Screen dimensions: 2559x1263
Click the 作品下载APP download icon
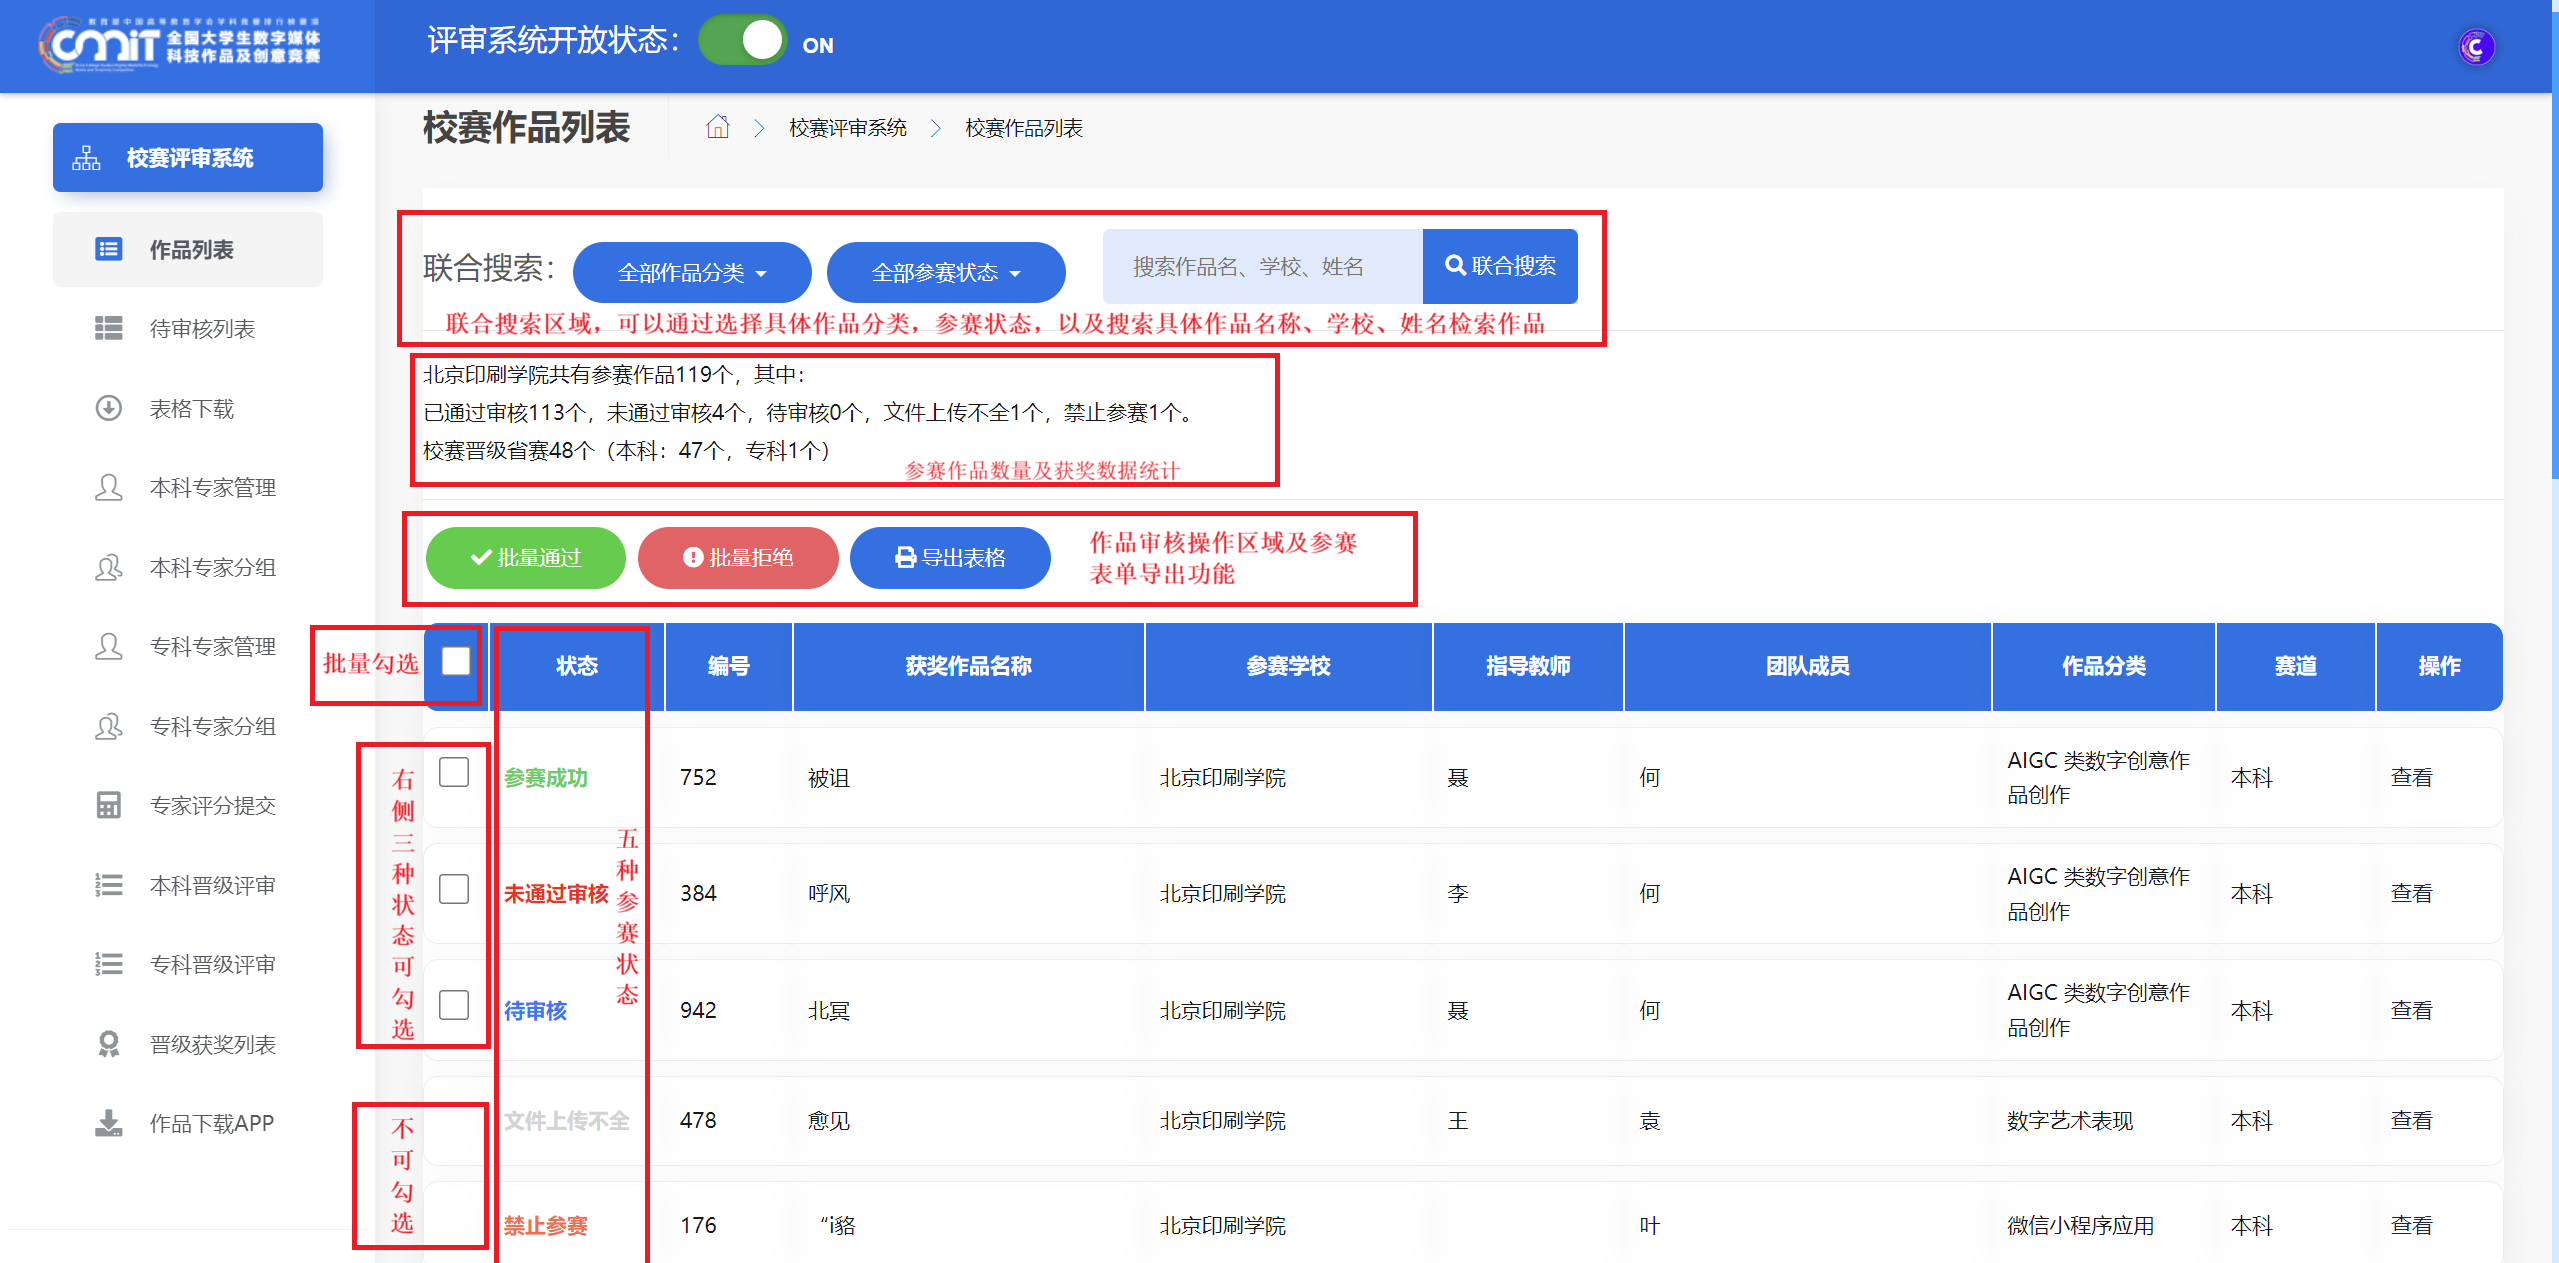[108, 1123]
